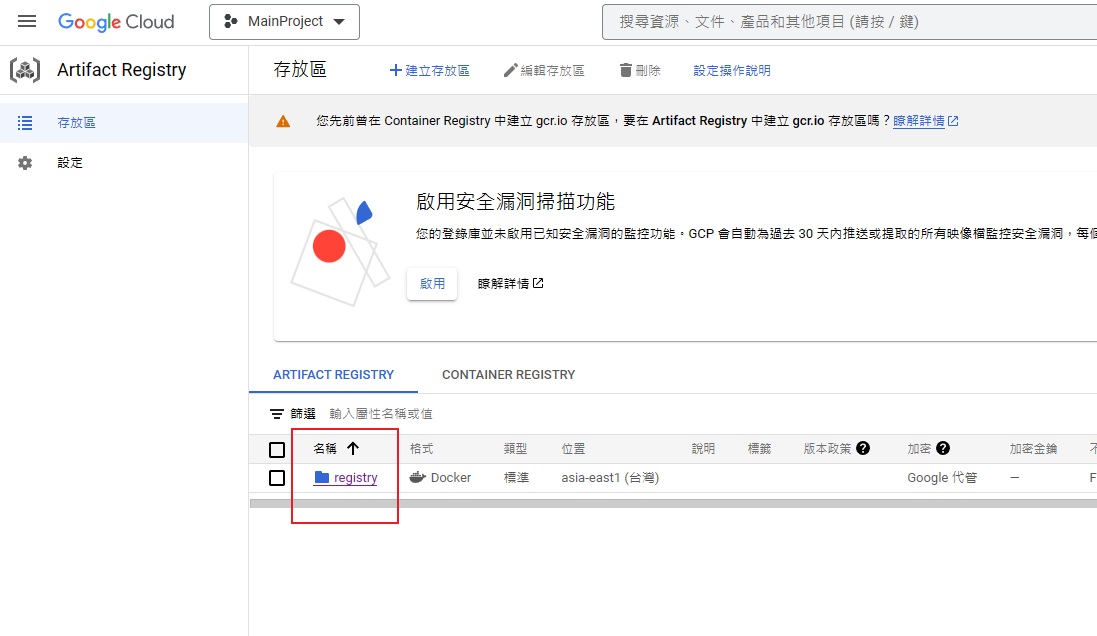Click the 標準 type cell

coord(516,478)
